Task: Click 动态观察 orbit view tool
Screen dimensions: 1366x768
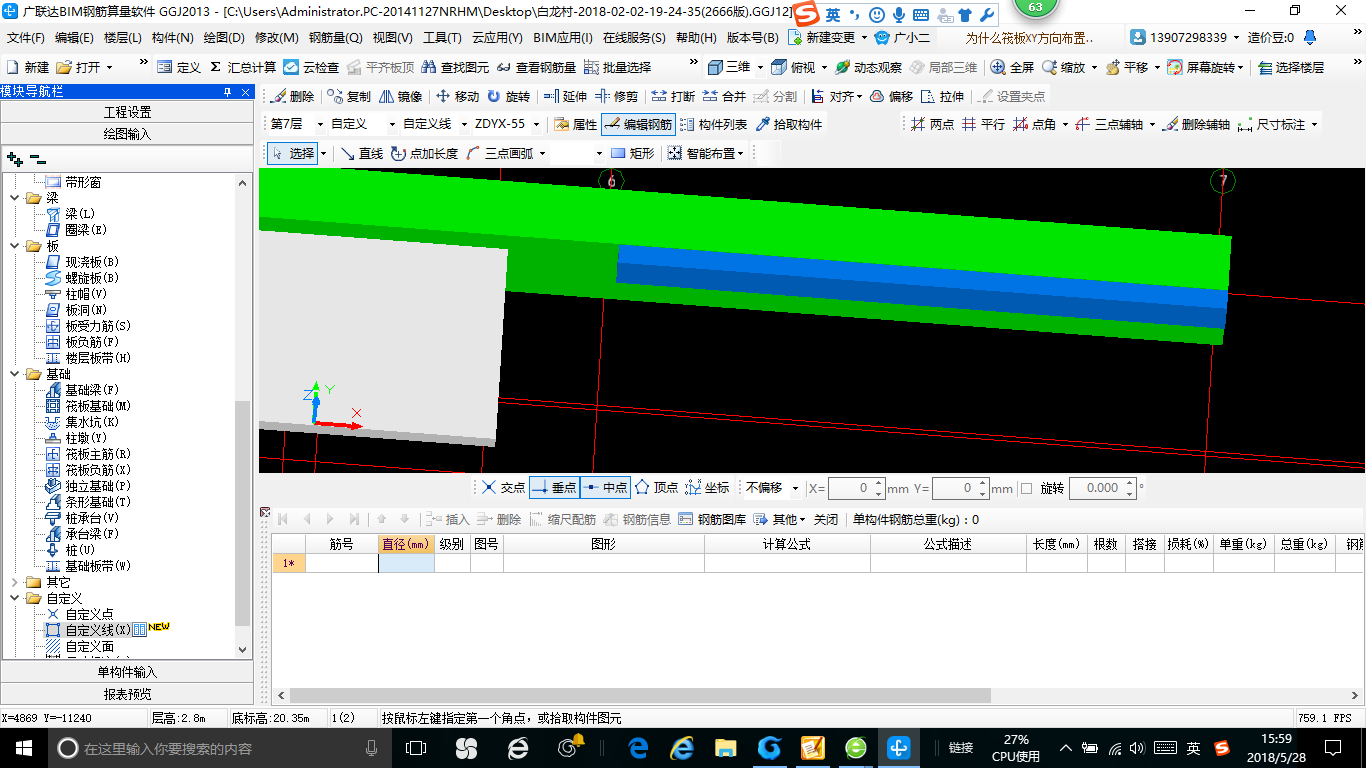Action: (x=869, y=67)
